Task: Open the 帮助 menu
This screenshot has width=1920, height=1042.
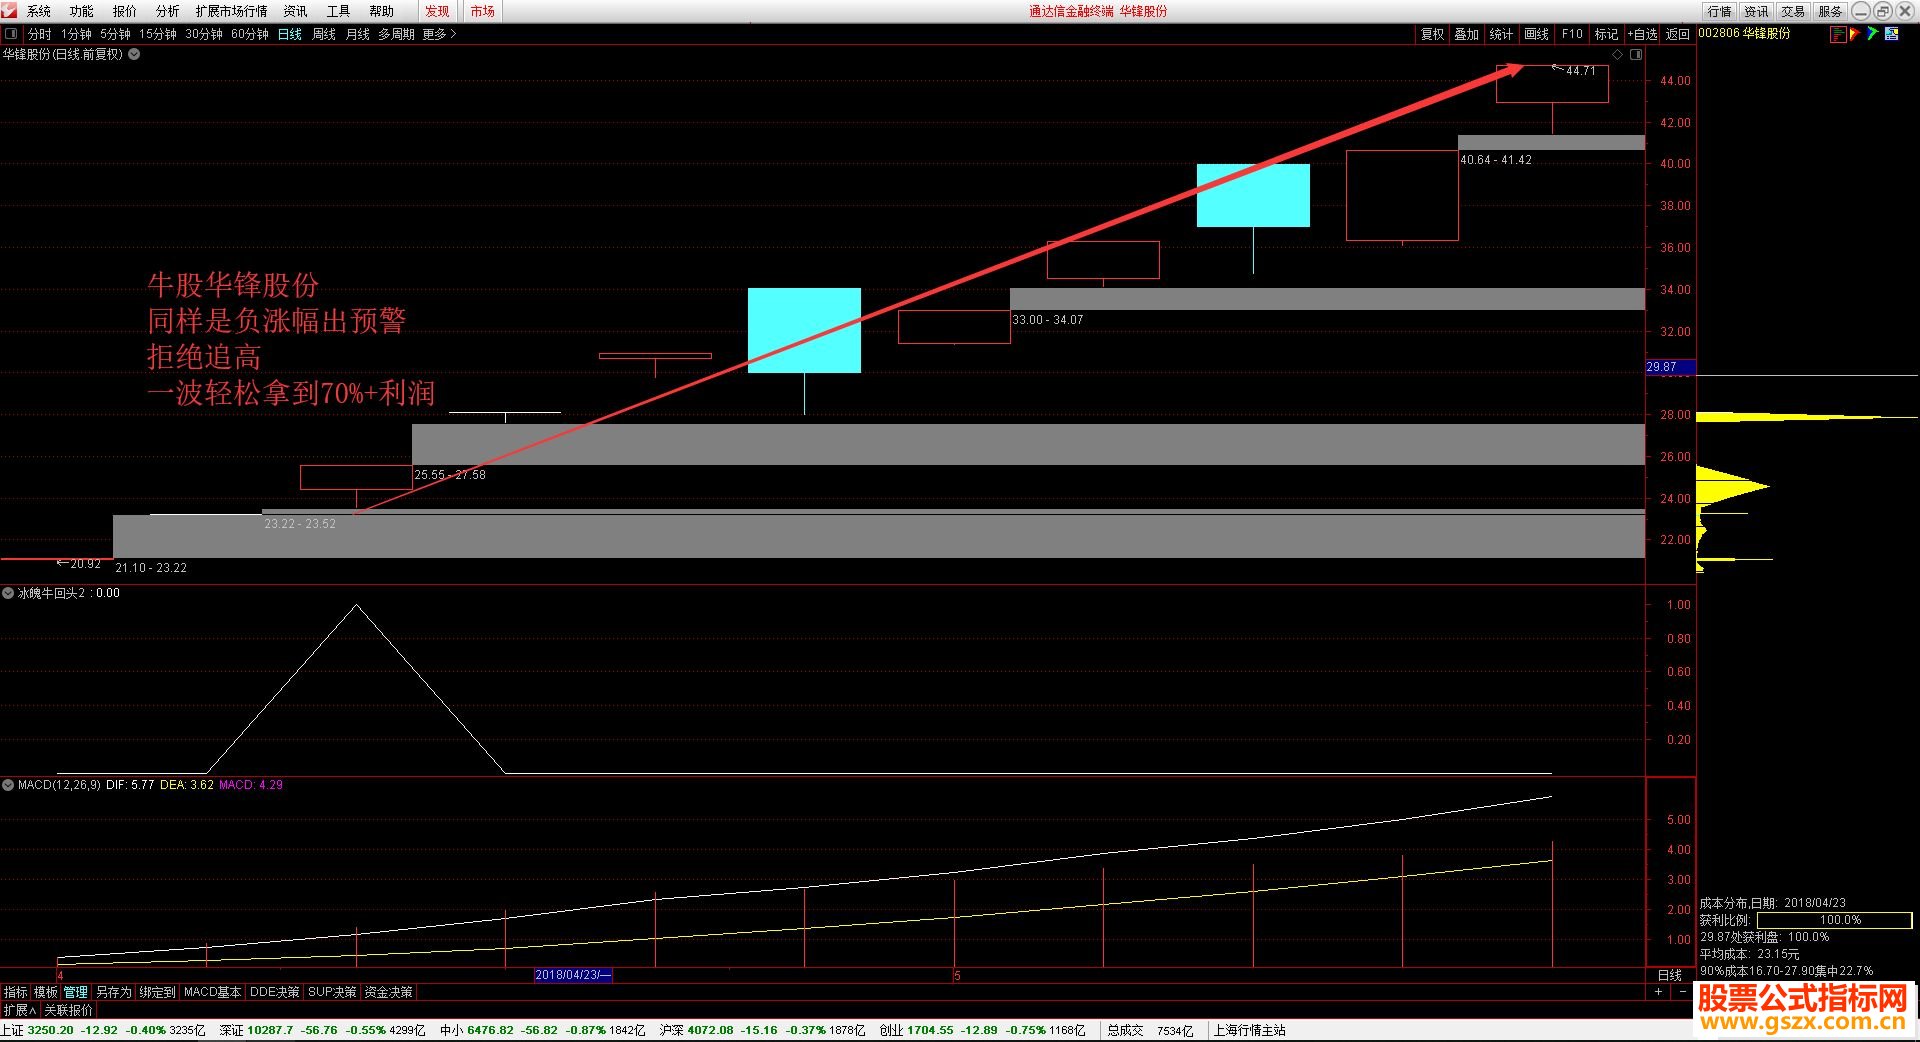Action: point(381,11)
